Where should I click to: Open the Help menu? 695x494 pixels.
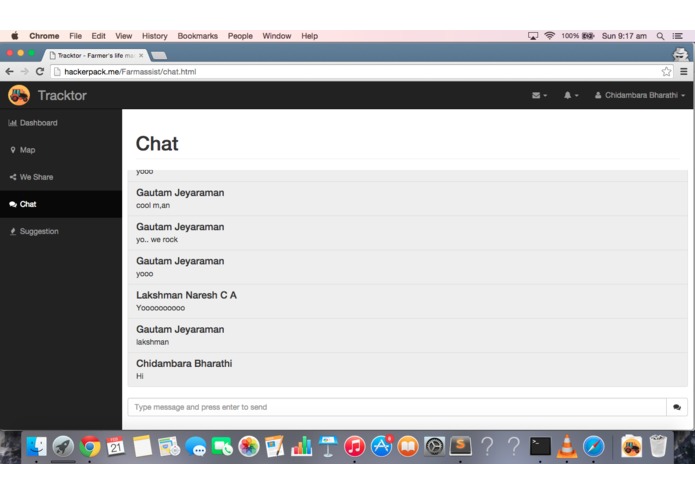point(309,36)
